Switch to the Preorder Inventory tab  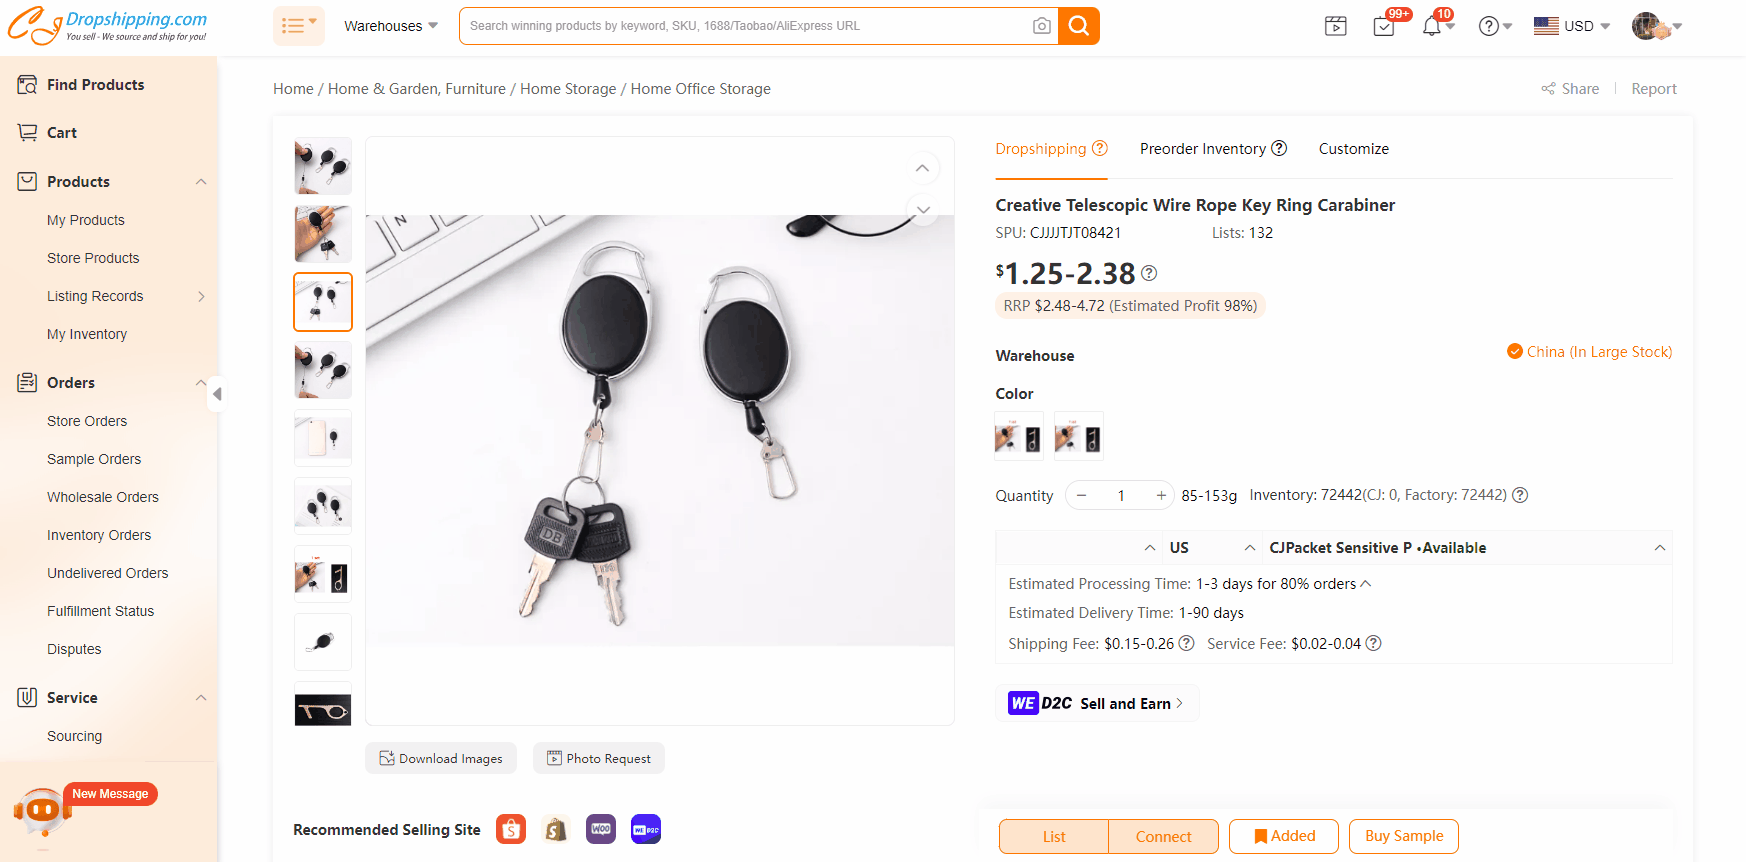tap(1204, 148)
